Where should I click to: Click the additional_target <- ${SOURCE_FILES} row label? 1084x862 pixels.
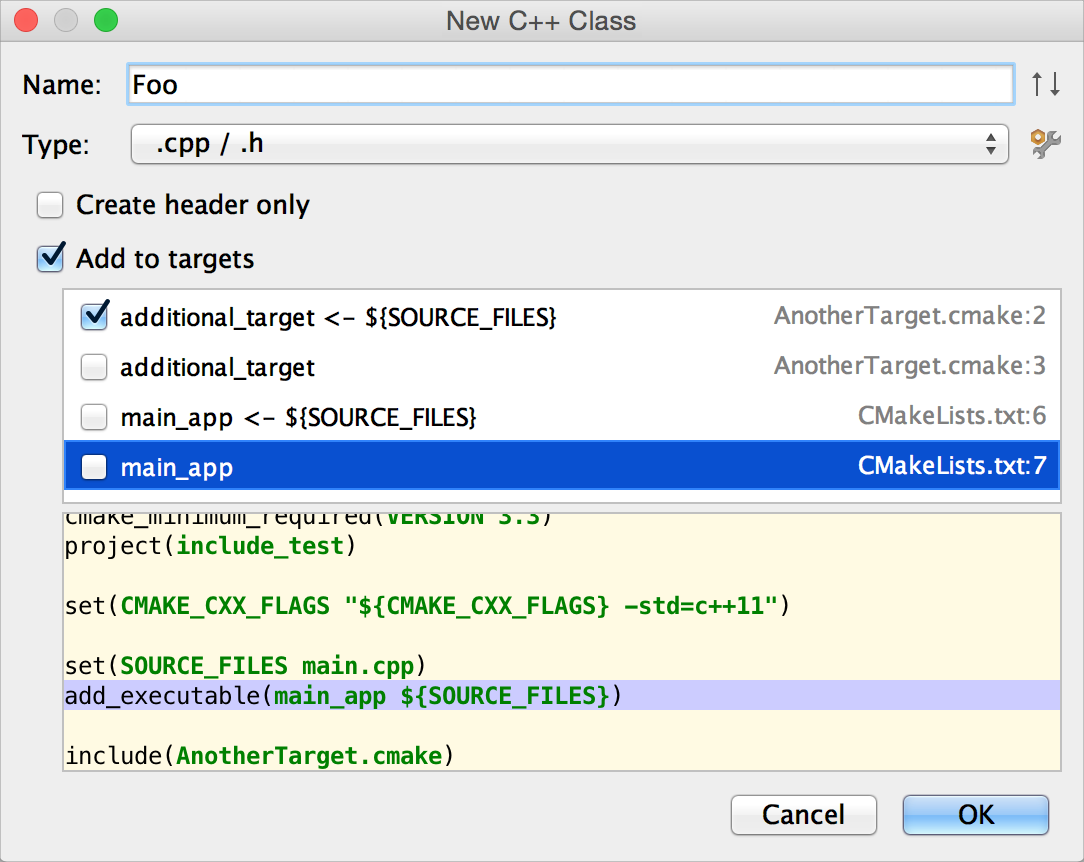[338, 317]
